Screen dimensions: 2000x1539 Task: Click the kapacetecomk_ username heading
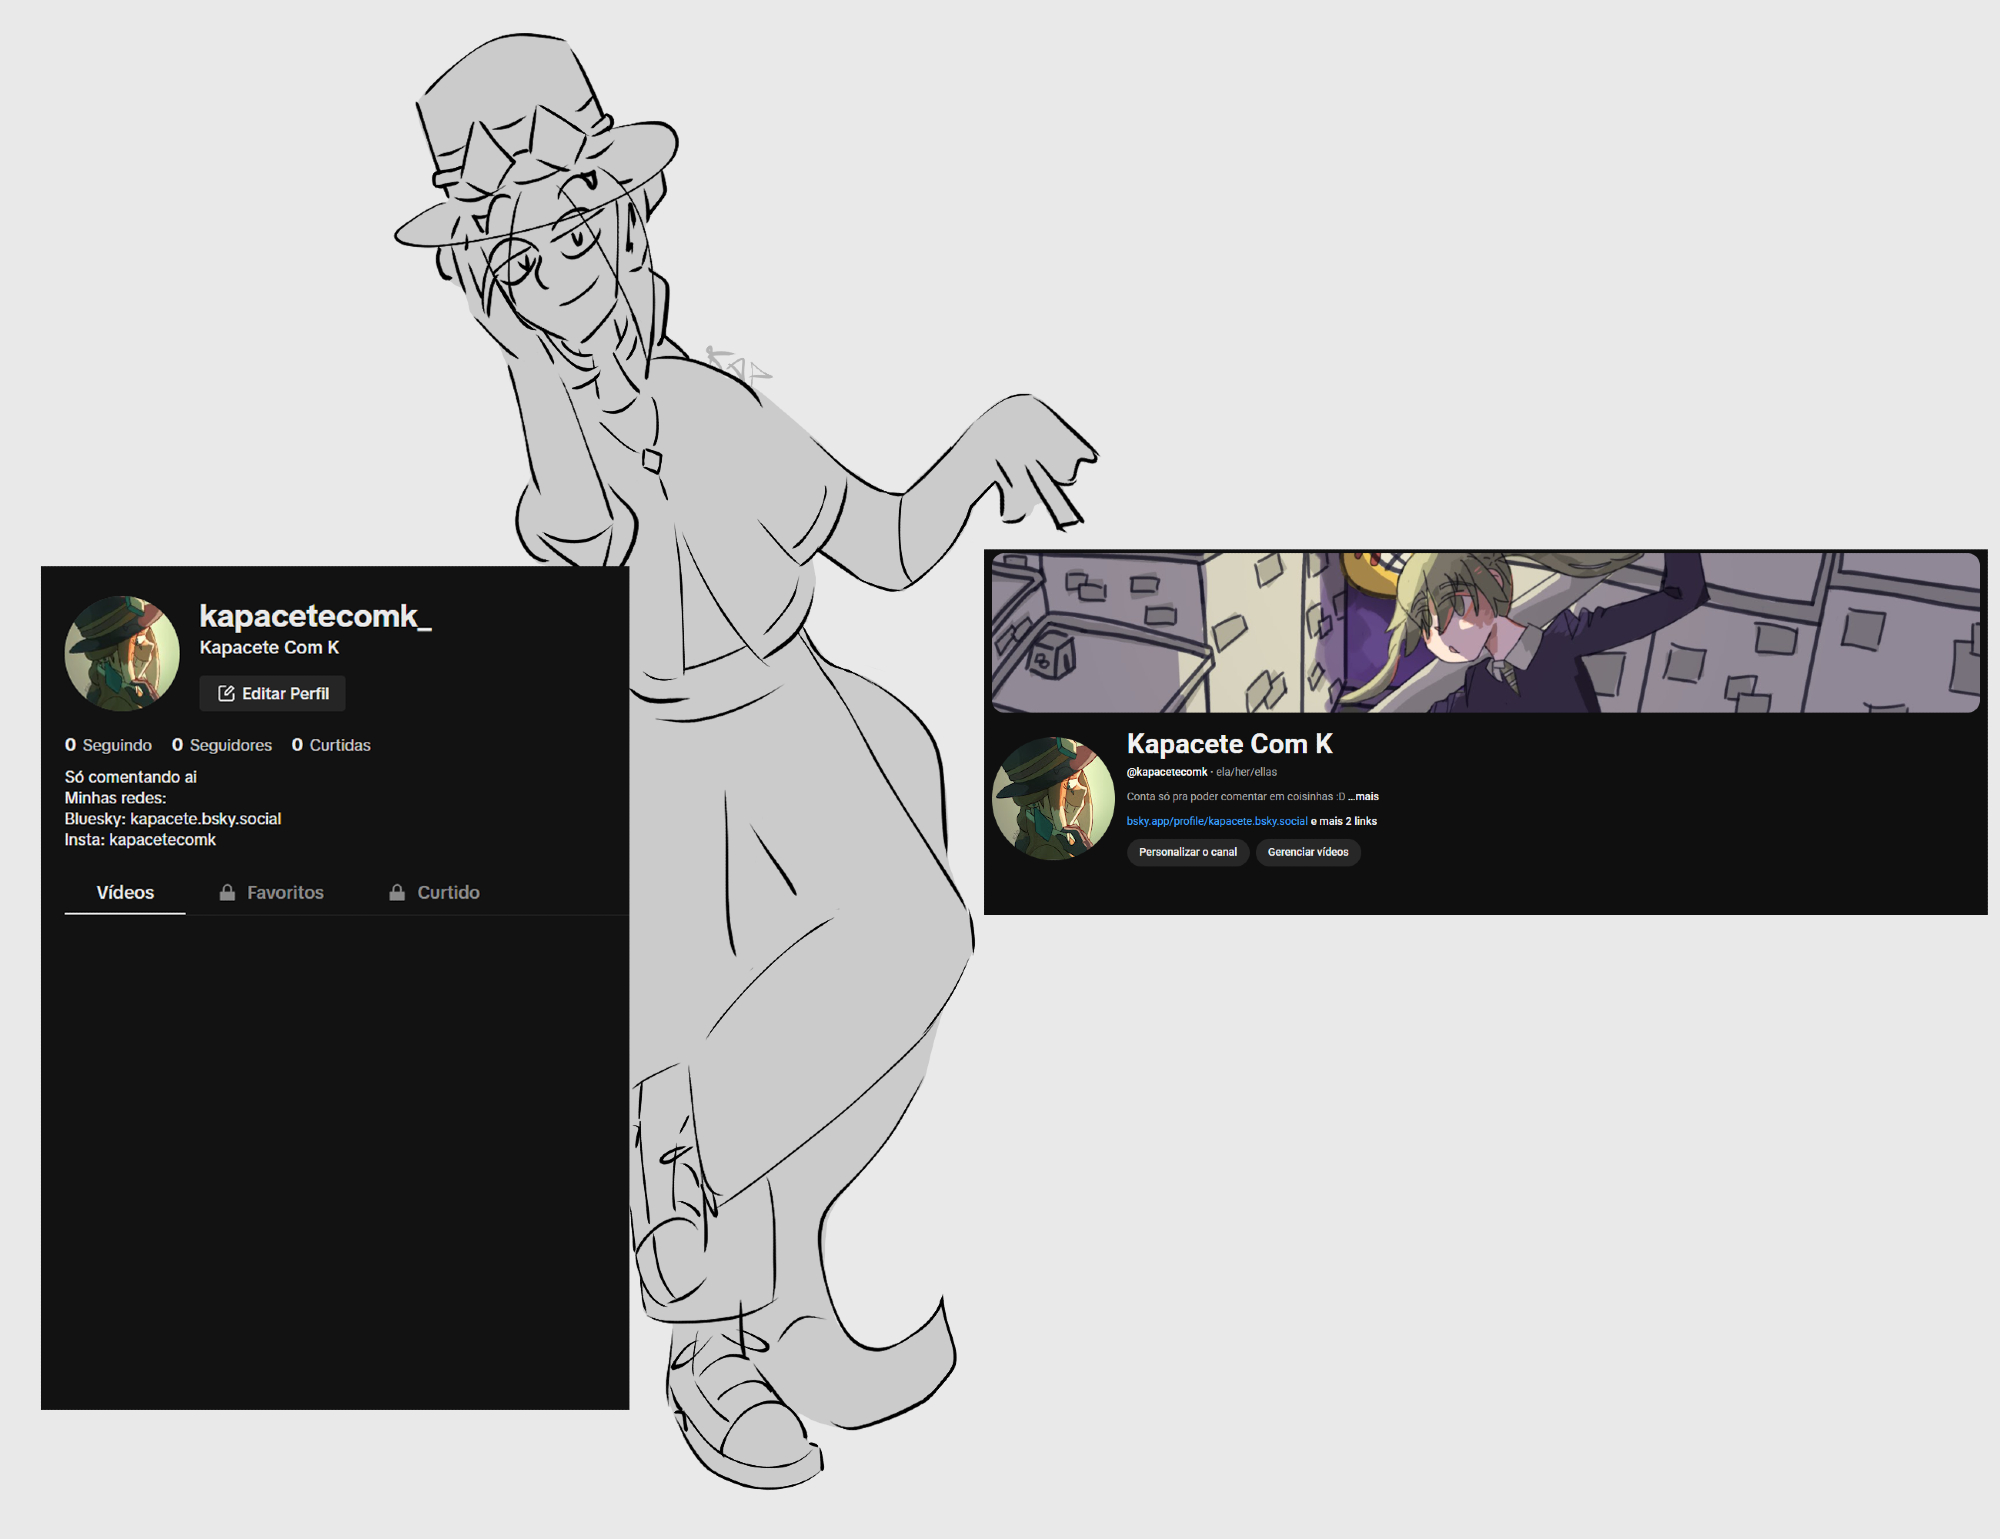point(315,616)
